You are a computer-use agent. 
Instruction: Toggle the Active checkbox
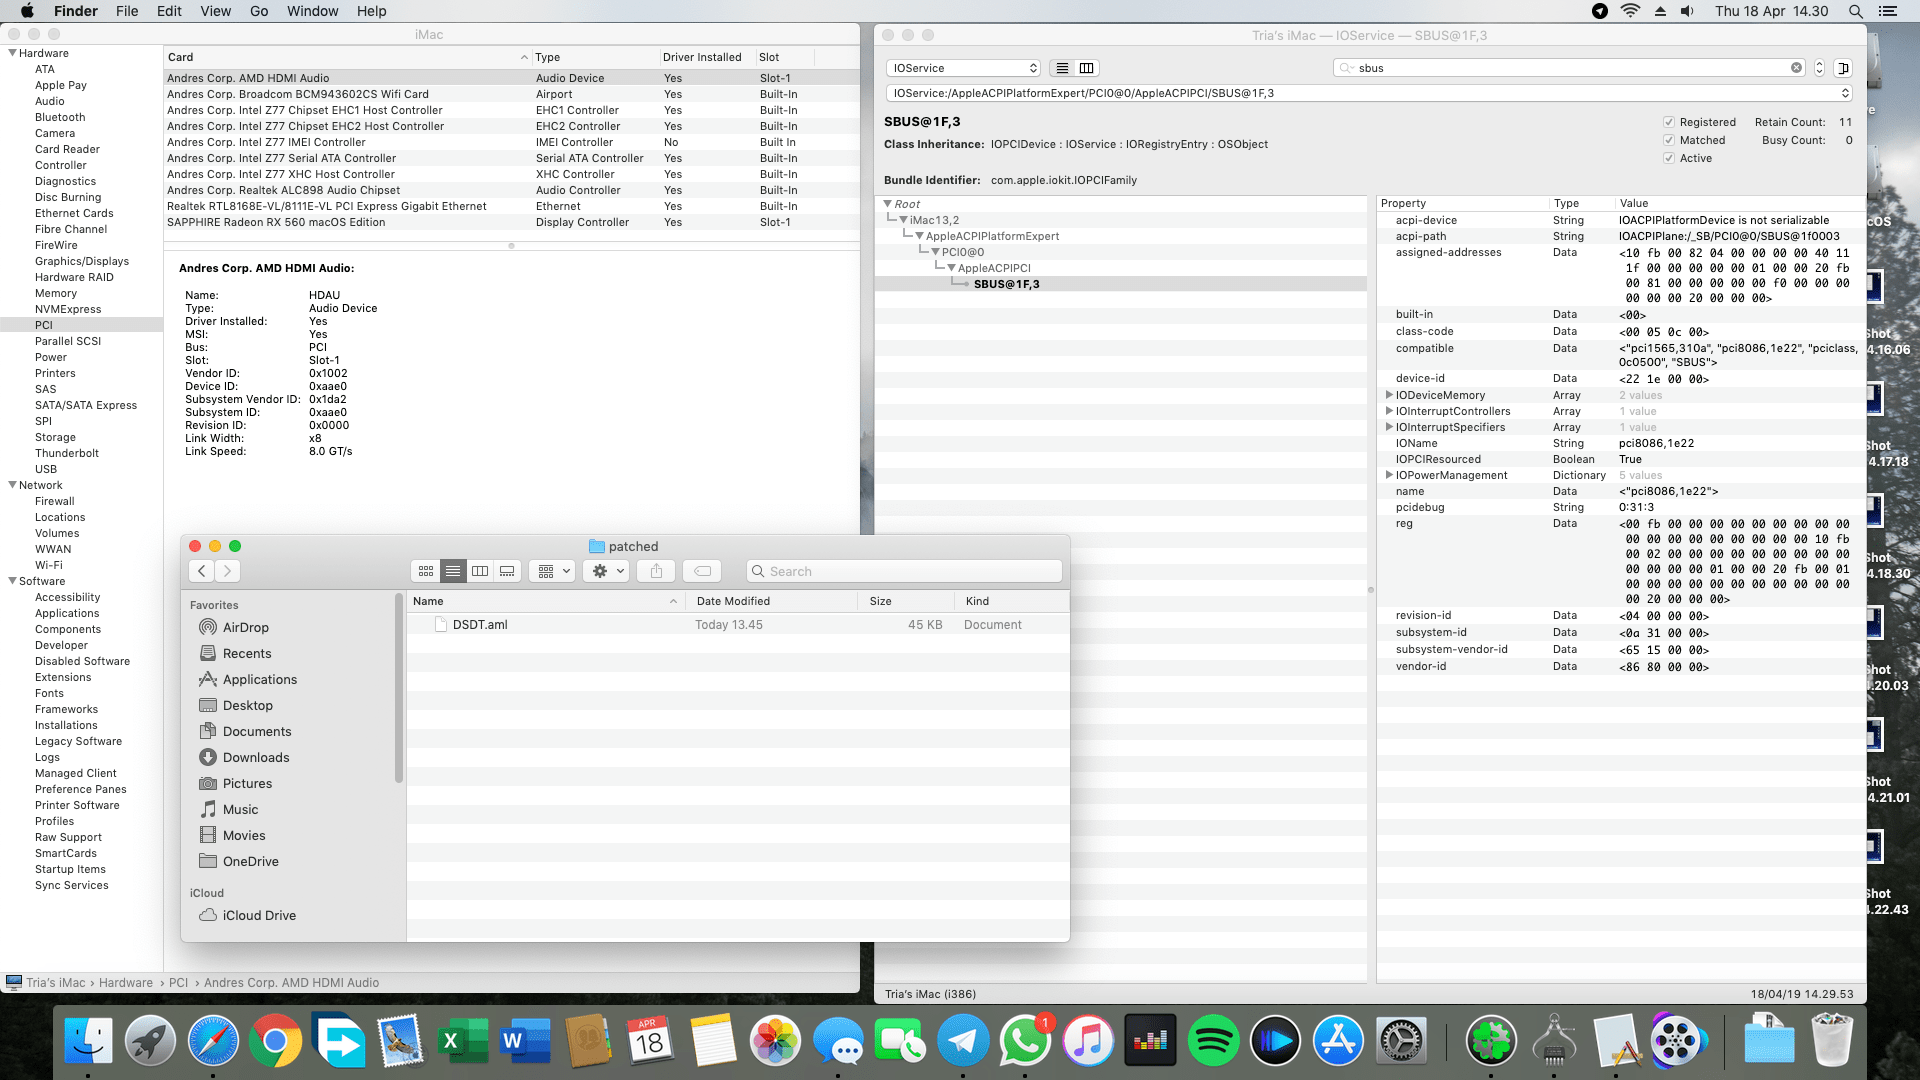click(1668, 158)
